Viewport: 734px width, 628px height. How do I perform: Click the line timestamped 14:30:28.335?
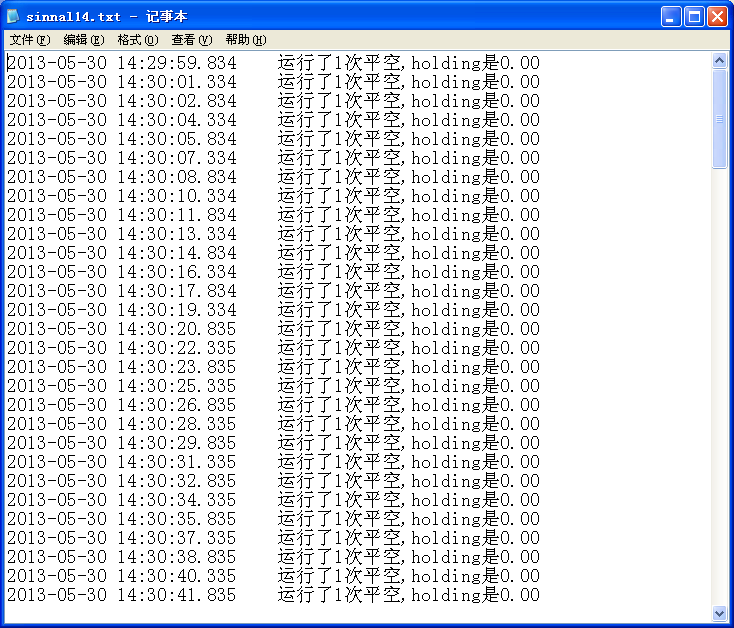click(x=273, y=424)
